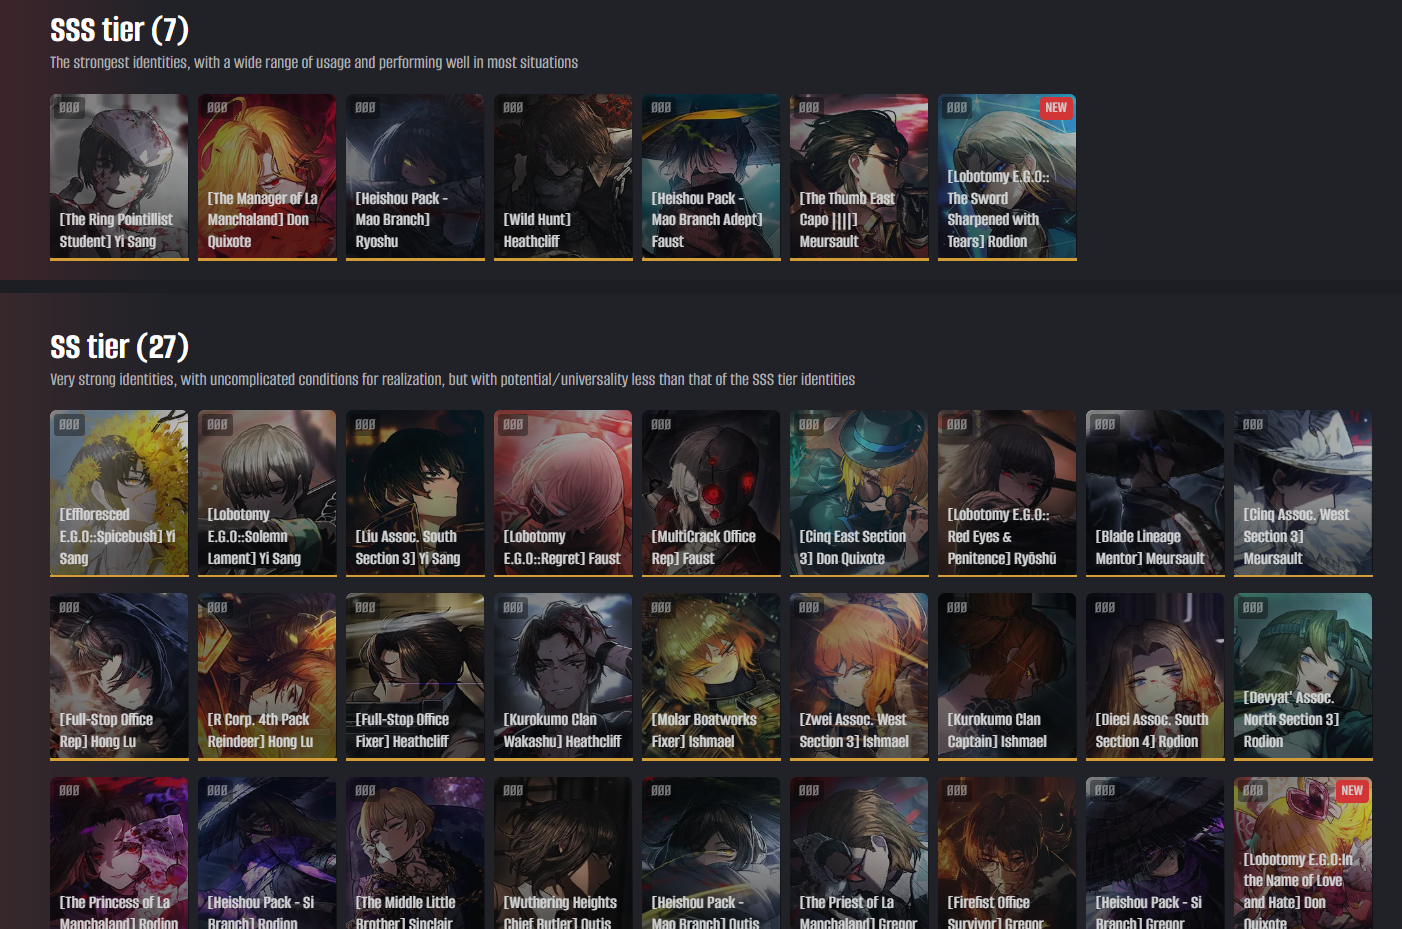Click Heishou Pack Si Branch Rodion card
The height and width of the screenshot is (929, 1402).
tap(267, 853)
